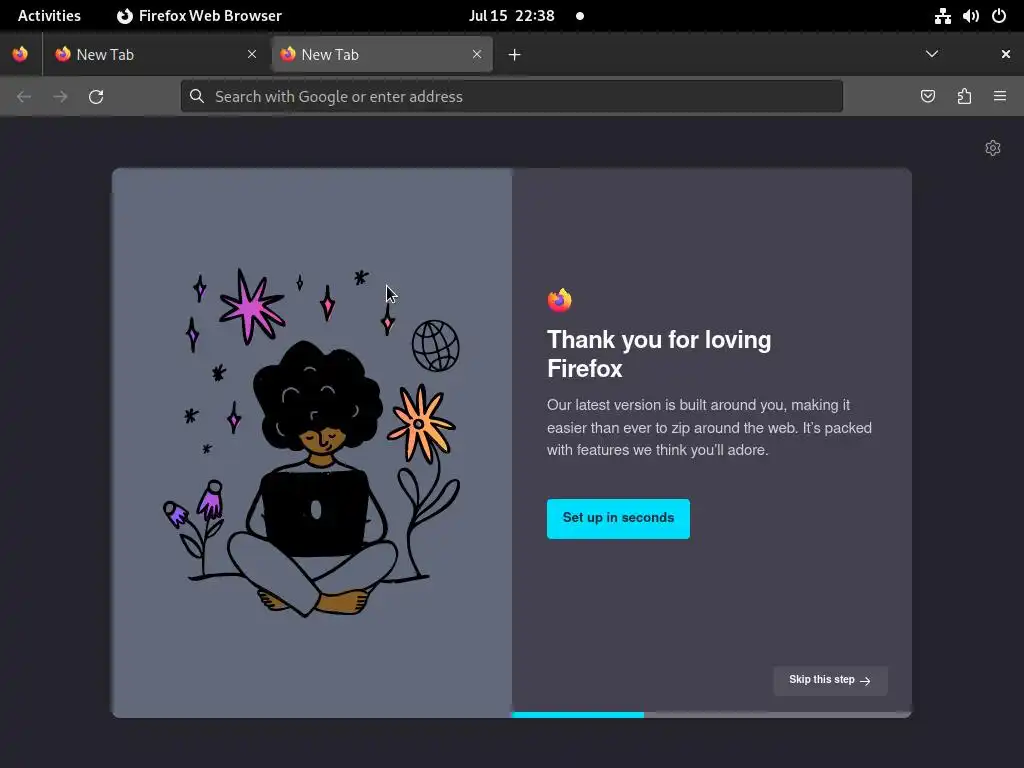Image resolution: width=1024 pixels, height=768 pixels.
Task: Open a new tab with plus button
Action: click(515, 55)
